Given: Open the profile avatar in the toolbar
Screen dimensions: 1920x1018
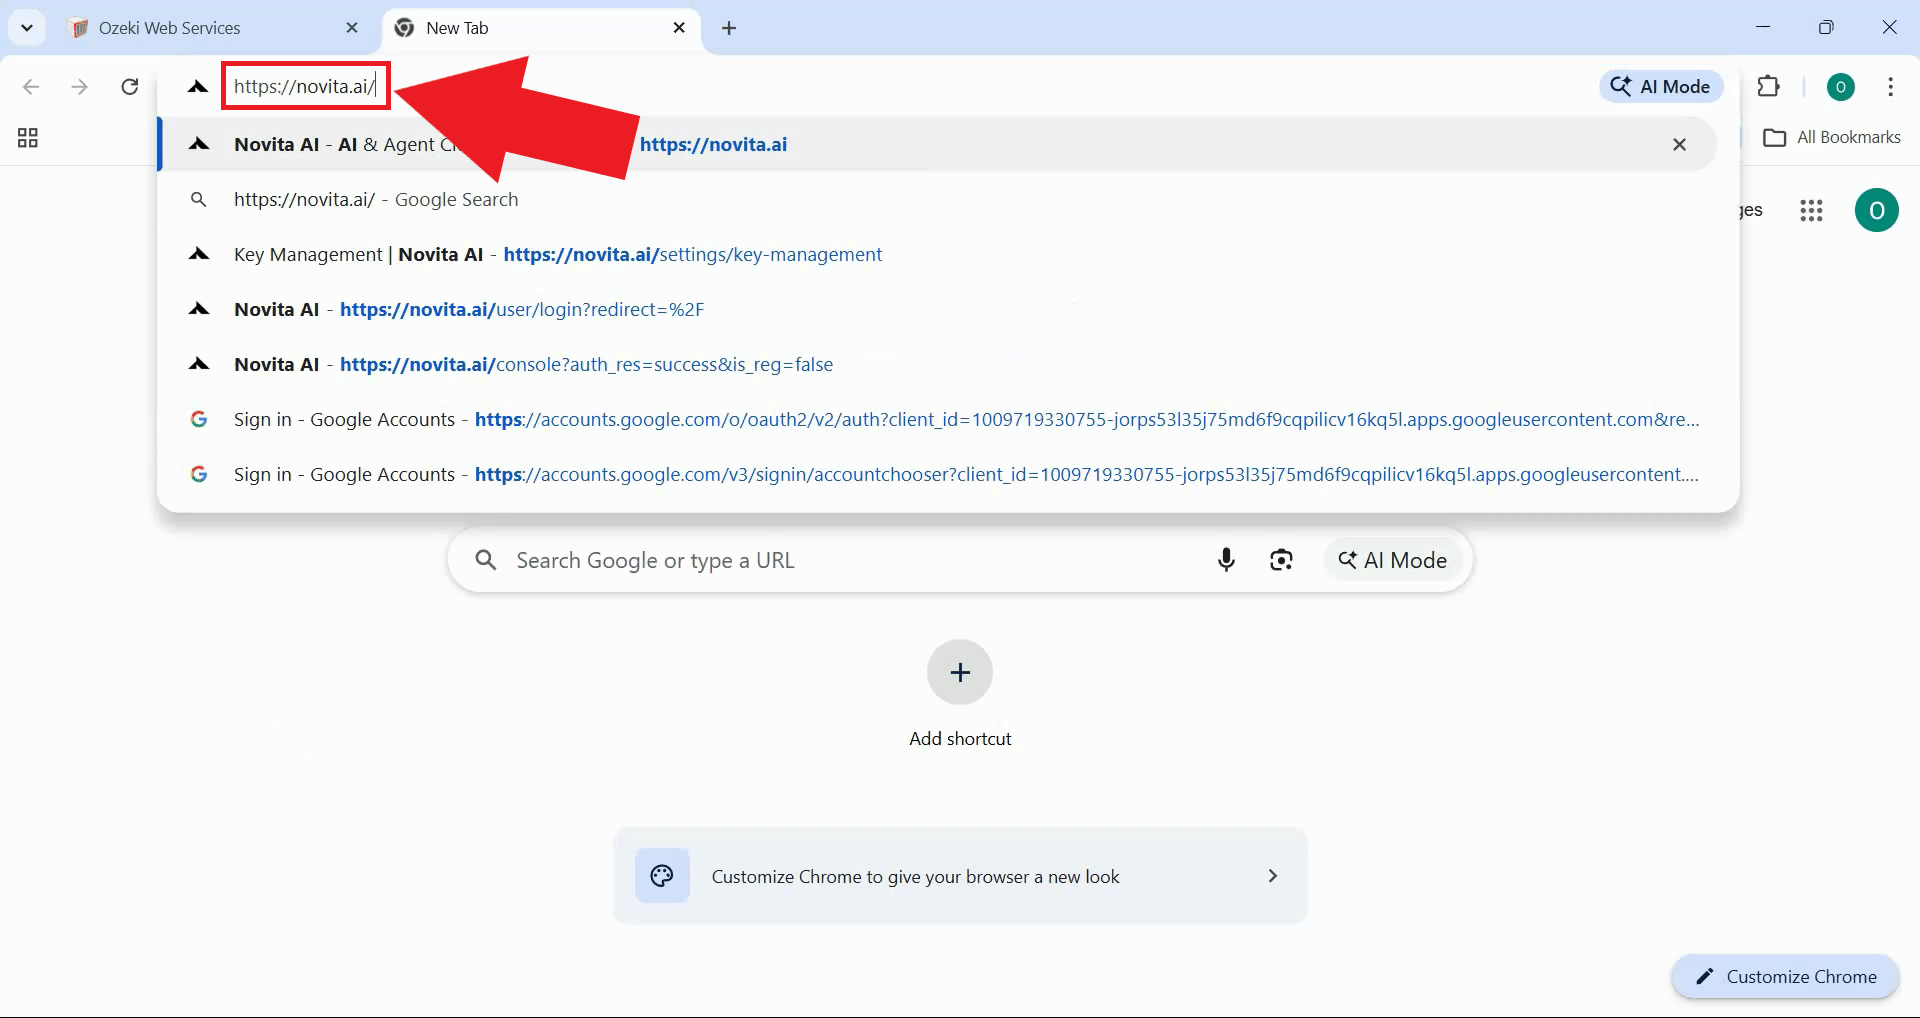Looking at the screenshot, I should tap(1841, 87).
